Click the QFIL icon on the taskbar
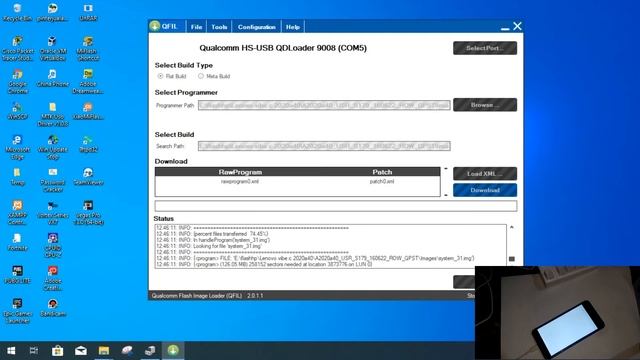Image resolution: width=640 pixels, height=360 pixels. click(173, 351)
